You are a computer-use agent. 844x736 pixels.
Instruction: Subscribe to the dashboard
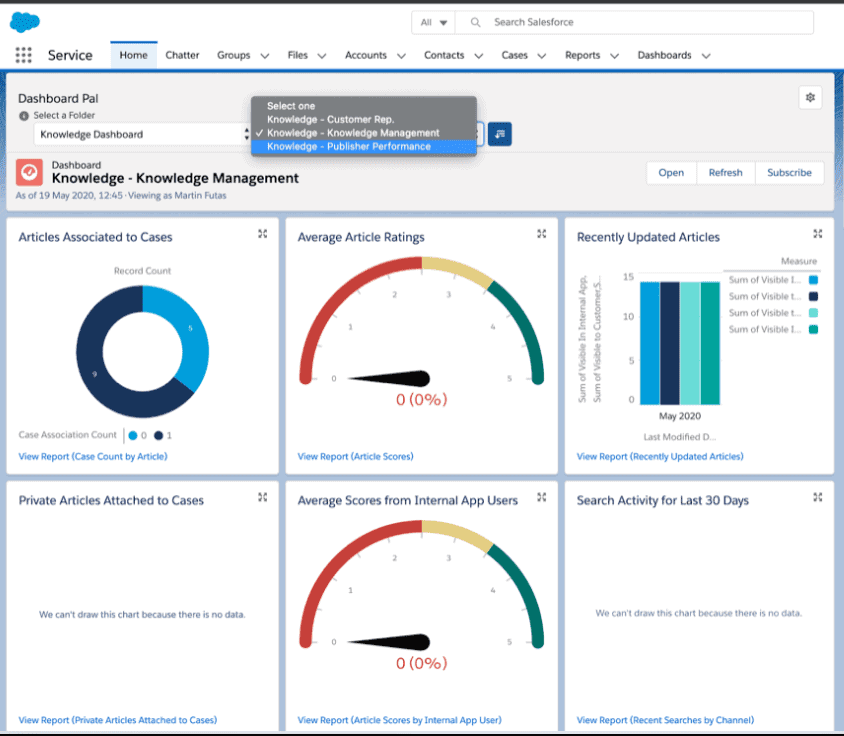[x=789, y=173]
